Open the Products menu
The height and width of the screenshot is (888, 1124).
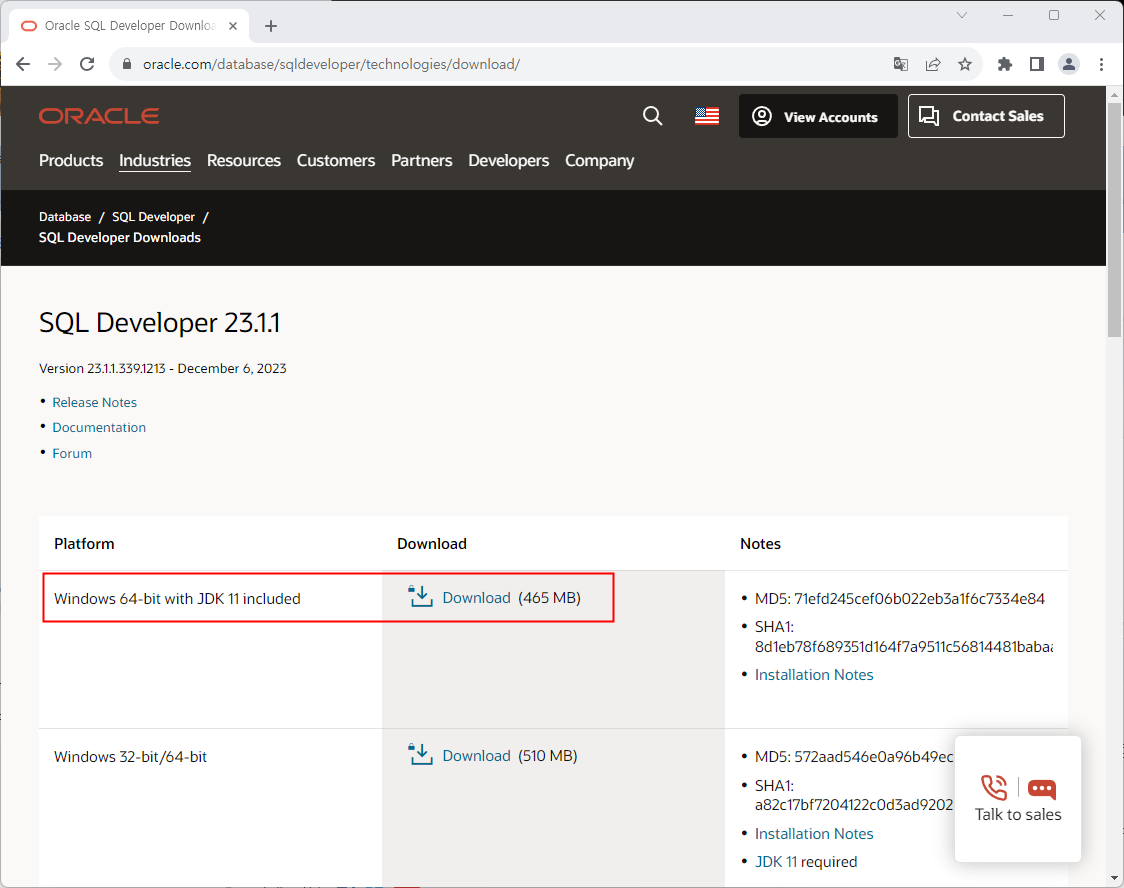(71, 161)
